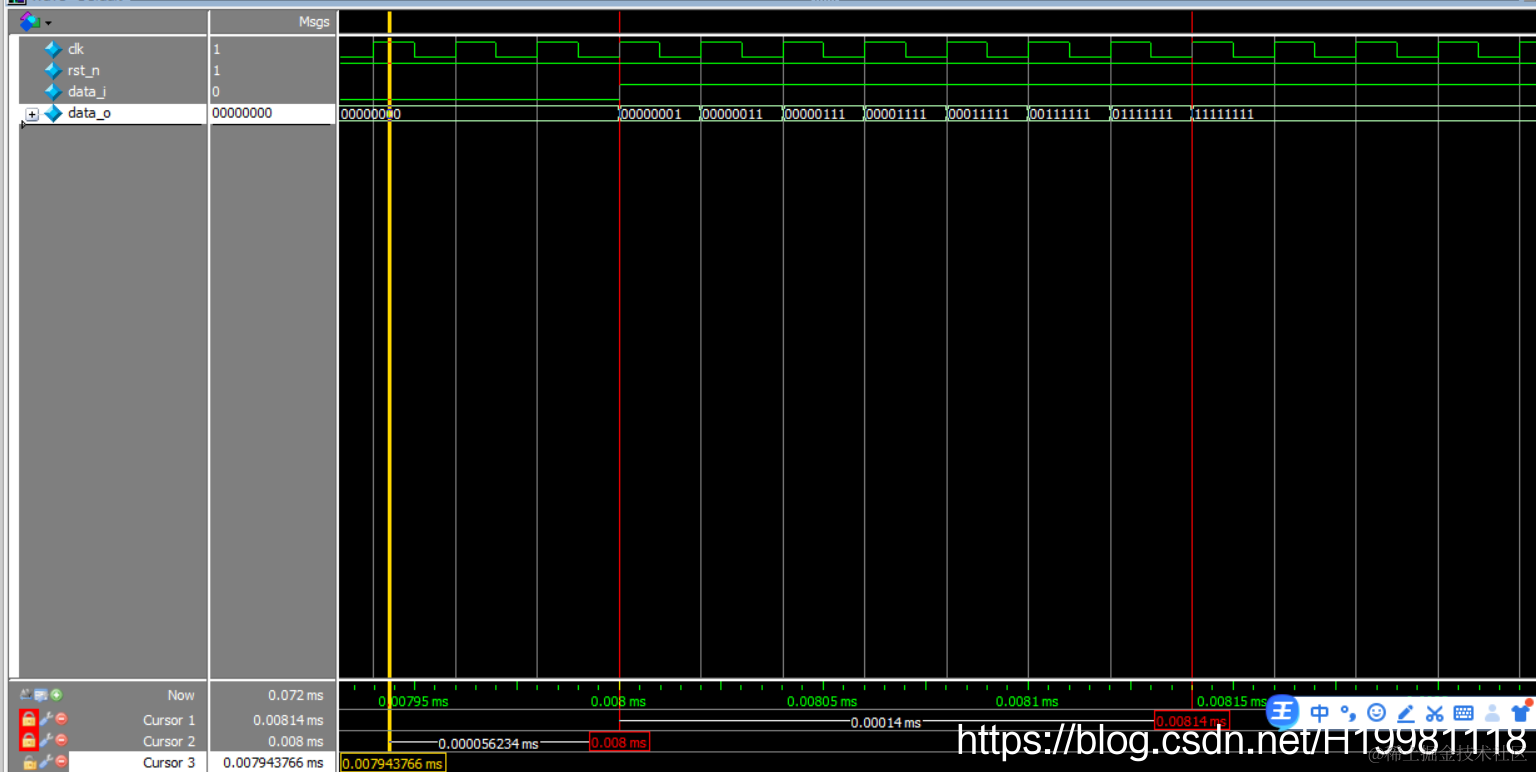The image size is (1536, 772).
Task: Click the input method logo icon
Action: tap(1283, 712)
